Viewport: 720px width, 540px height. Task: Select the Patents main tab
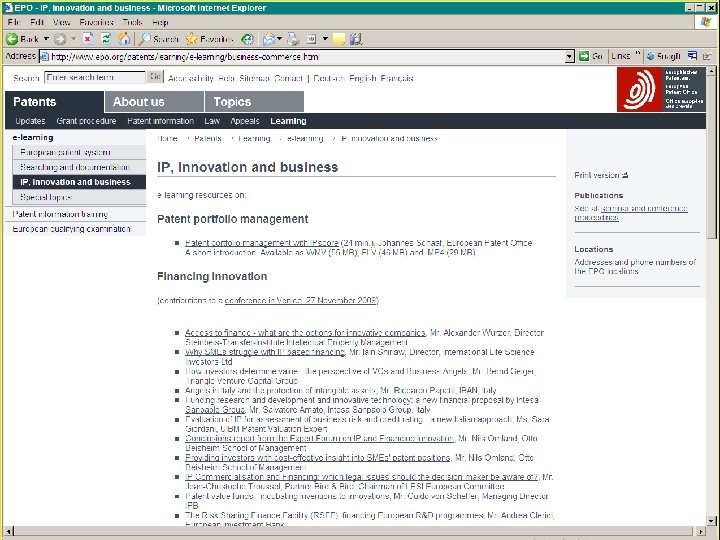pos(54,101)
